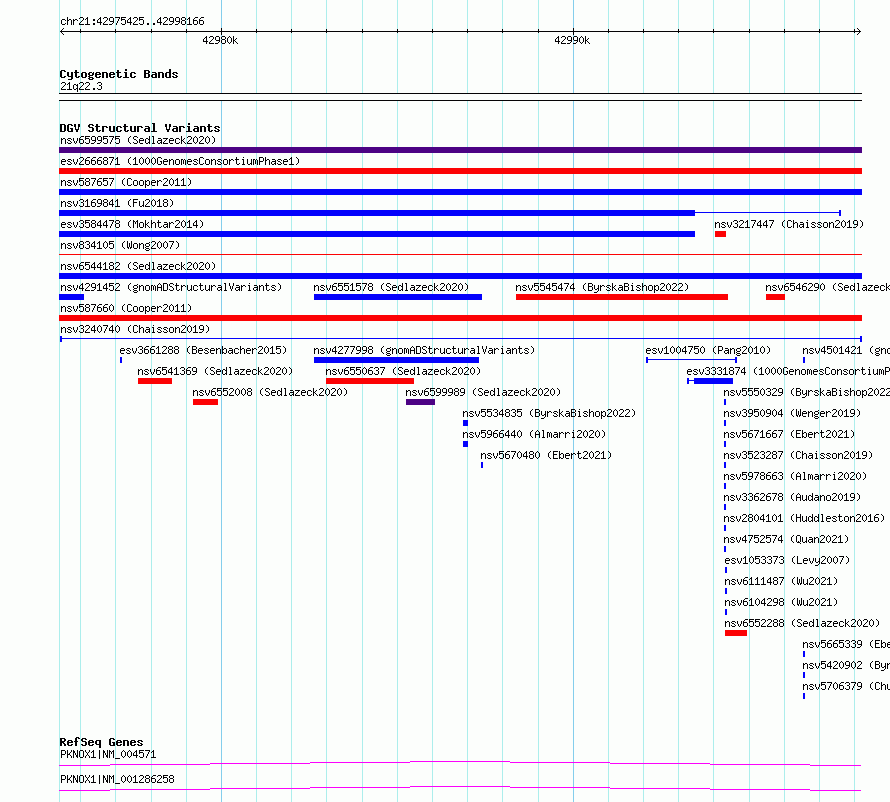Click the DGV Structural Variants track title

coord(140,128)
